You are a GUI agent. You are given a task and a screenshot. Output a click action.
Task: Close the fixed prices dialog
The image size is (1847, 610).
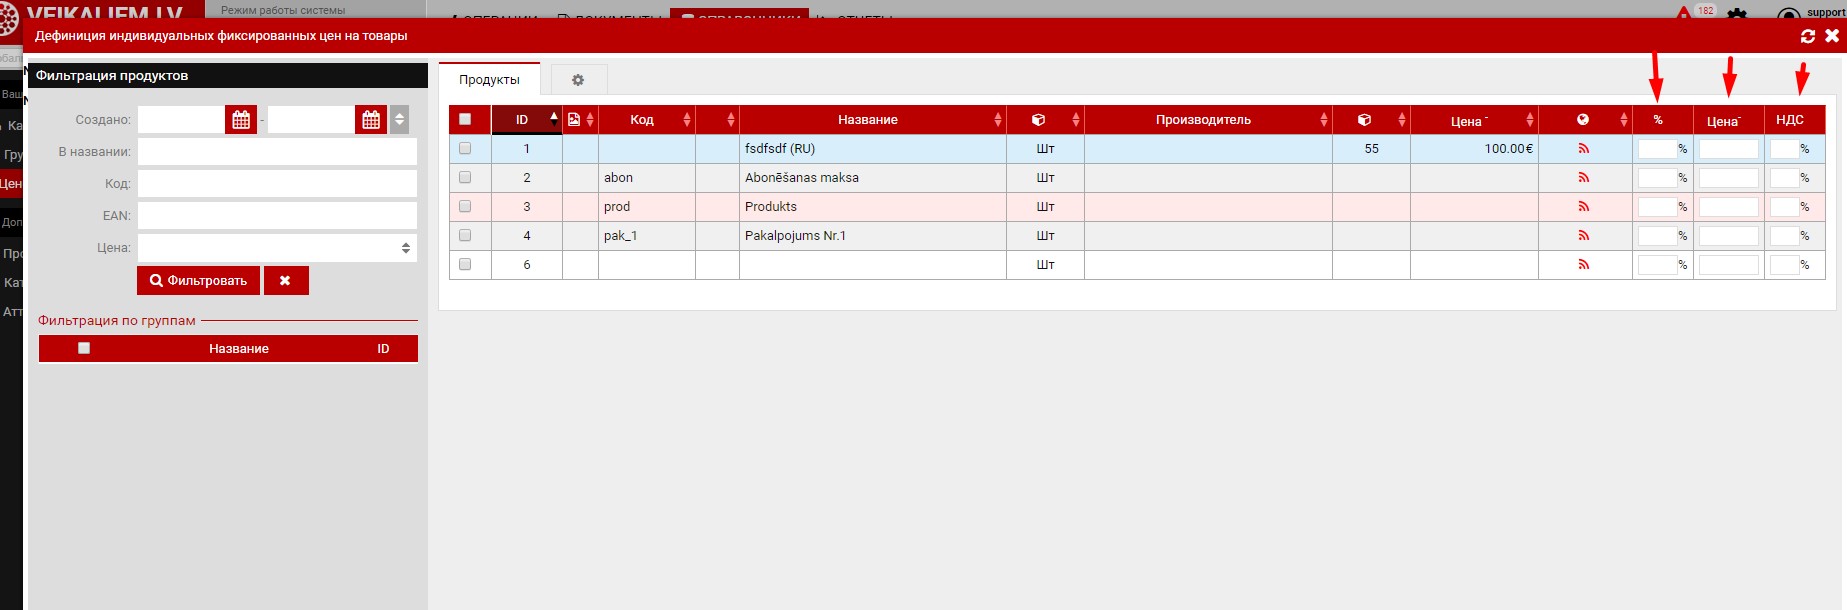tap(1832, 36)
